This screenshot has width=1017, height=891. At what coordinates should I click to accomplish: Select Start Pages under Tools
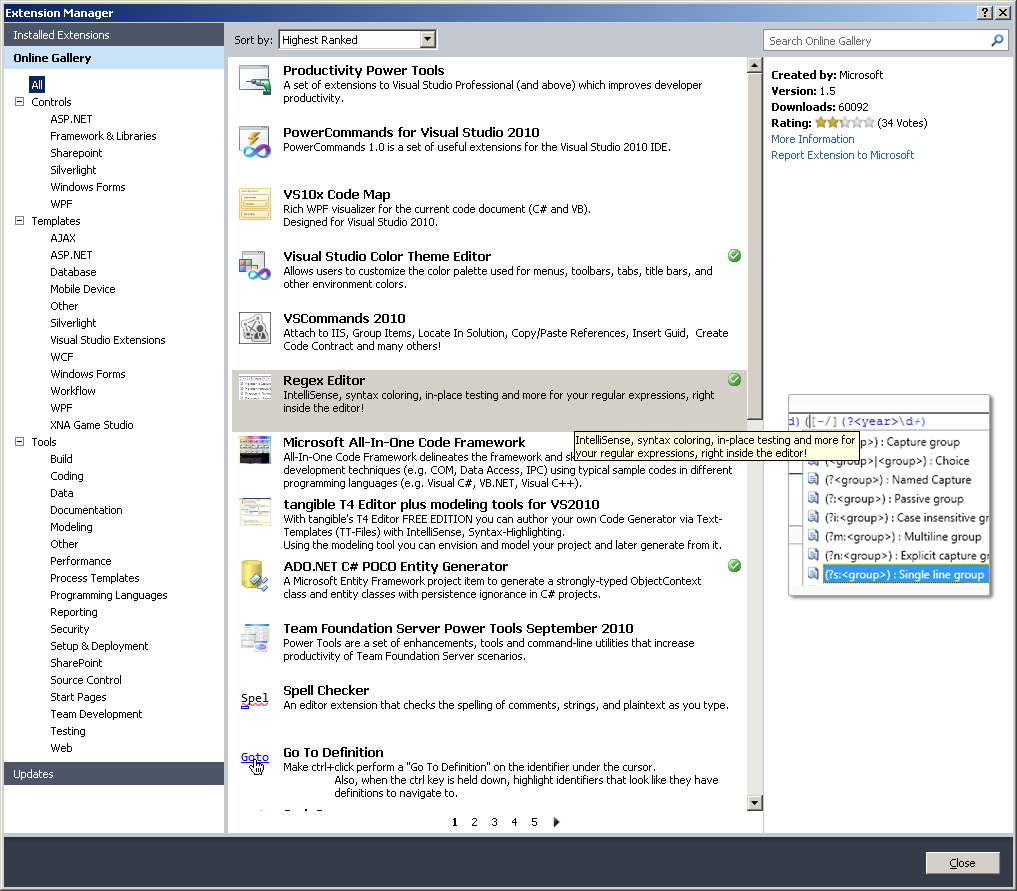point(78,696)
